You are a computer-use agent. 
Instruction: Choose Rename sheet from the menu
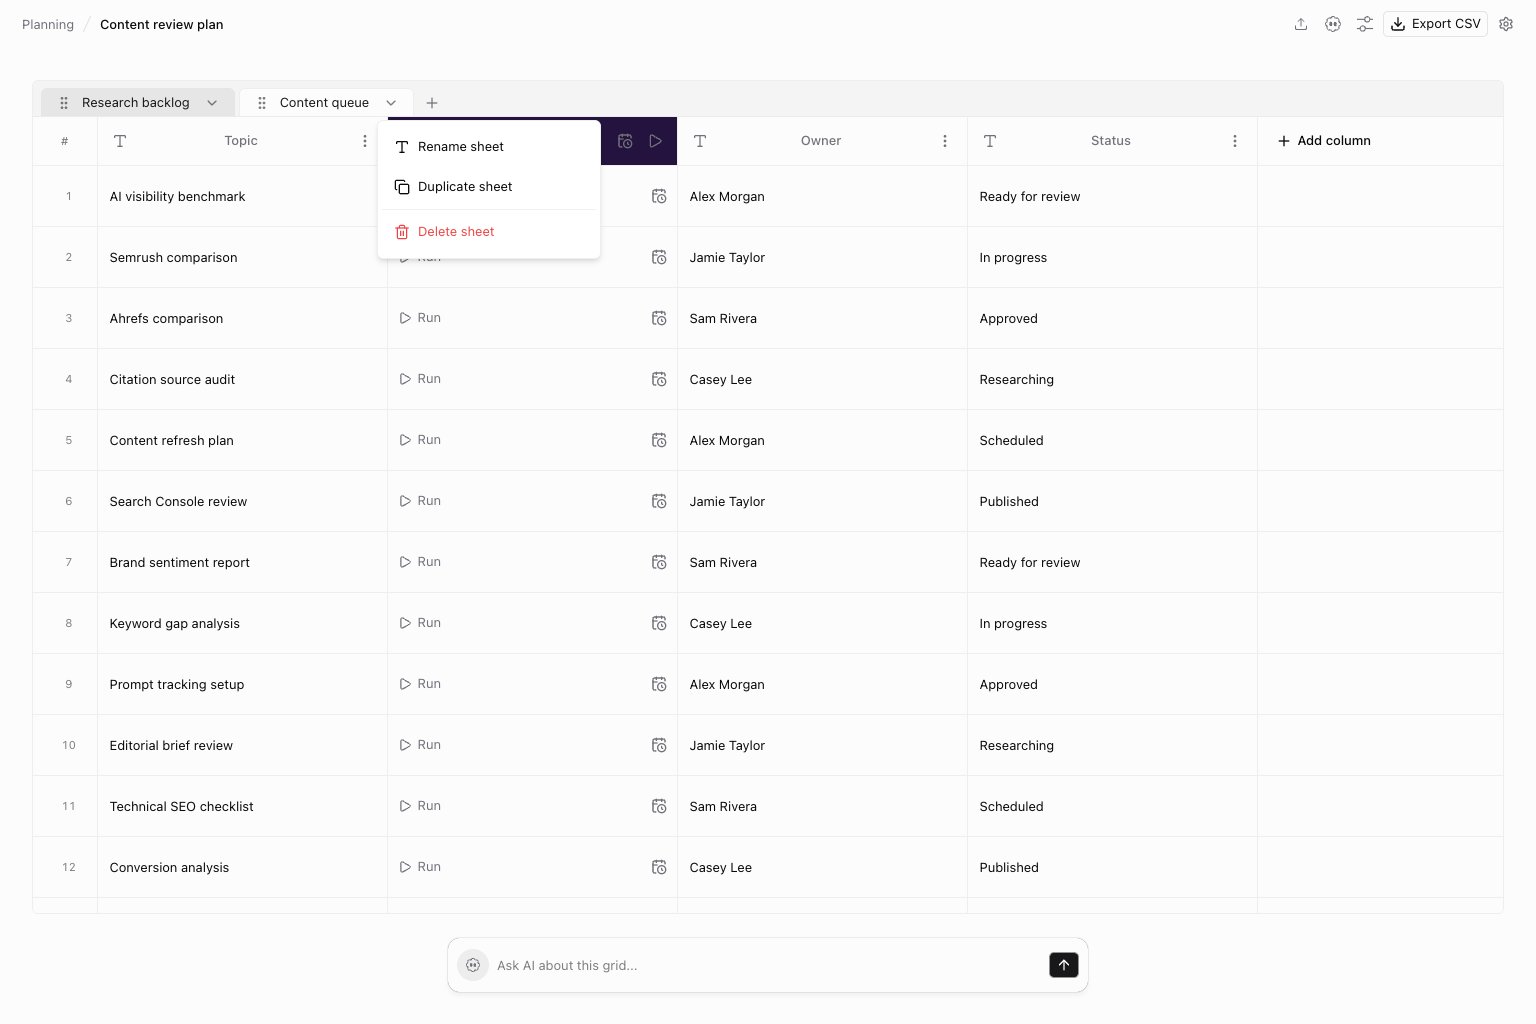489,147
